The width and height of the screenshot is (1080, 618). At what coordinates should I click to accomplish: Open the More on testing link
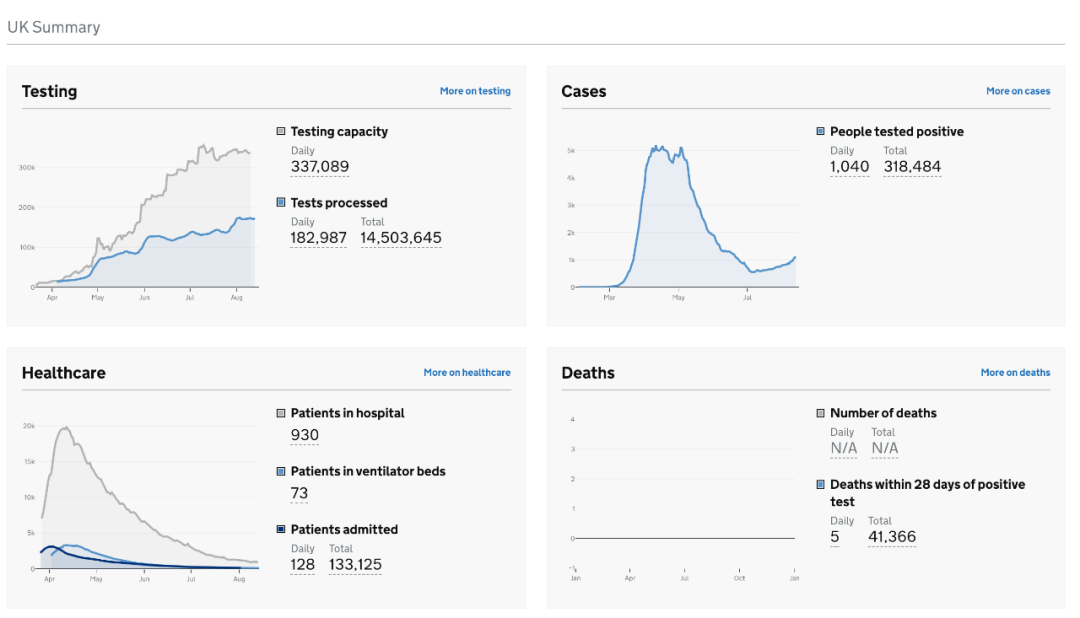(x=475, y=91)
